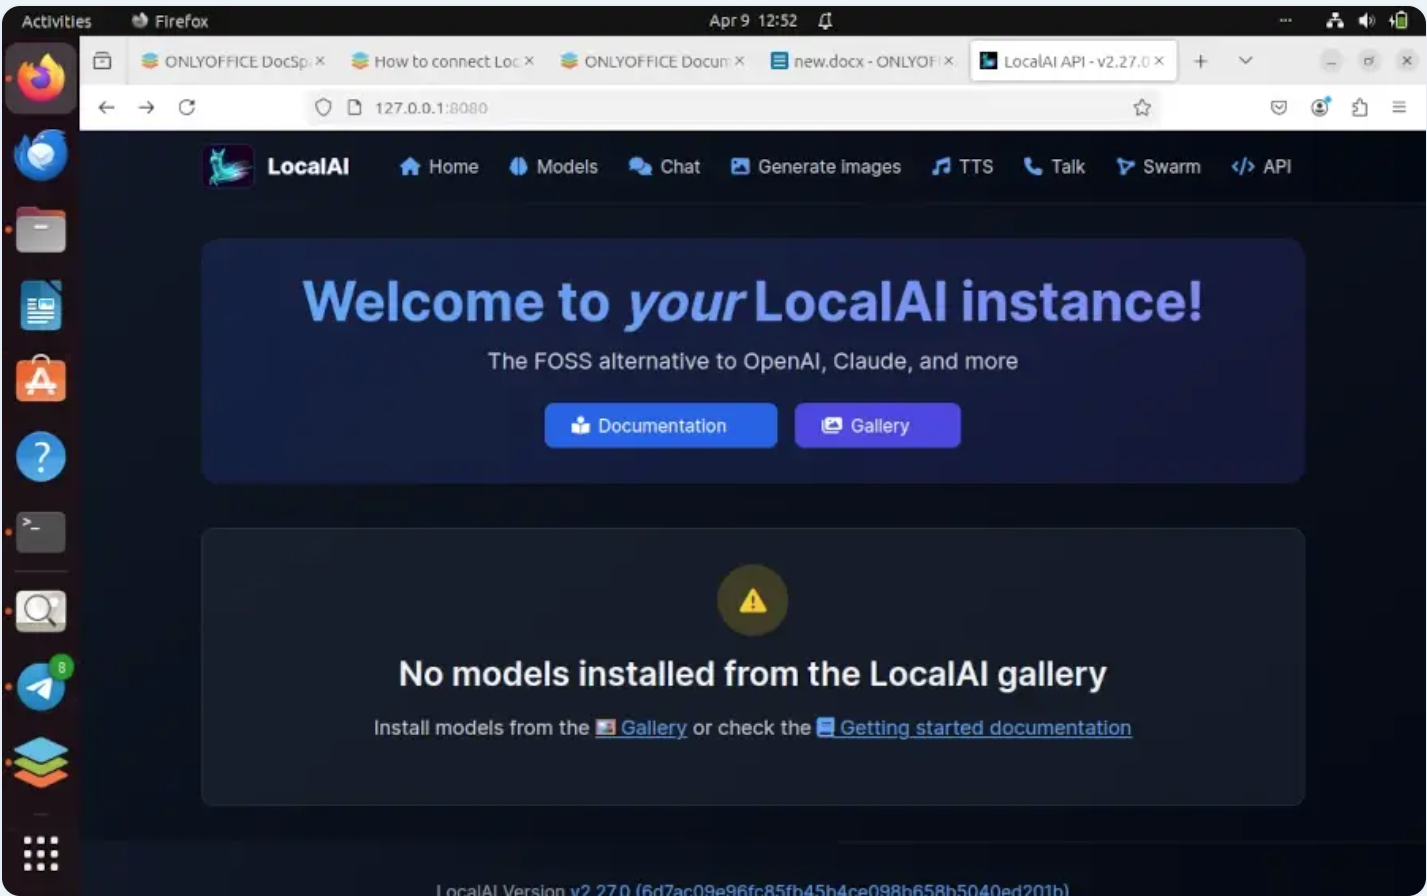Open the Activities overview
This screenshot has height=896, width=1427.
click(x=56, y=21)
